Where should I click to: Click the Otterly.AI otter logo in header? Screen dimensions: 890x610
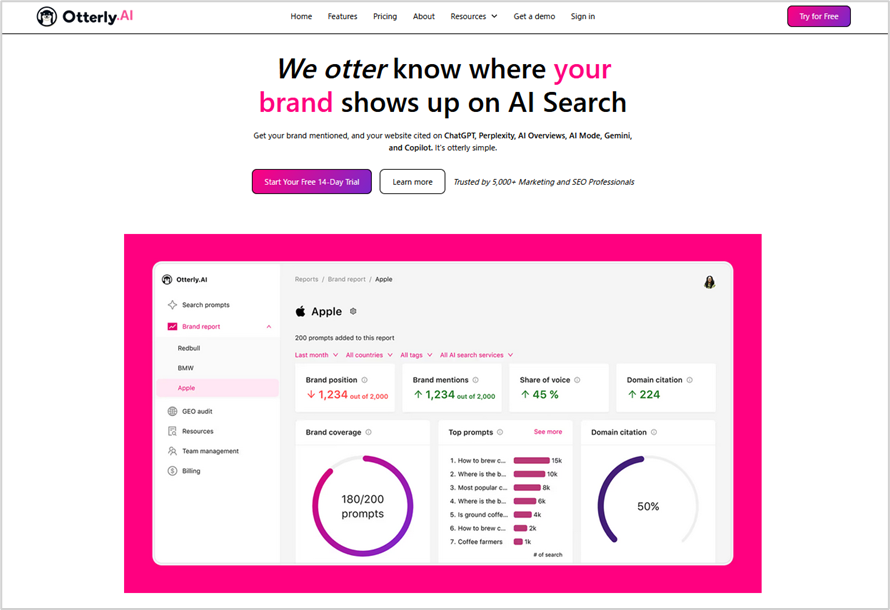coord(47,16)
